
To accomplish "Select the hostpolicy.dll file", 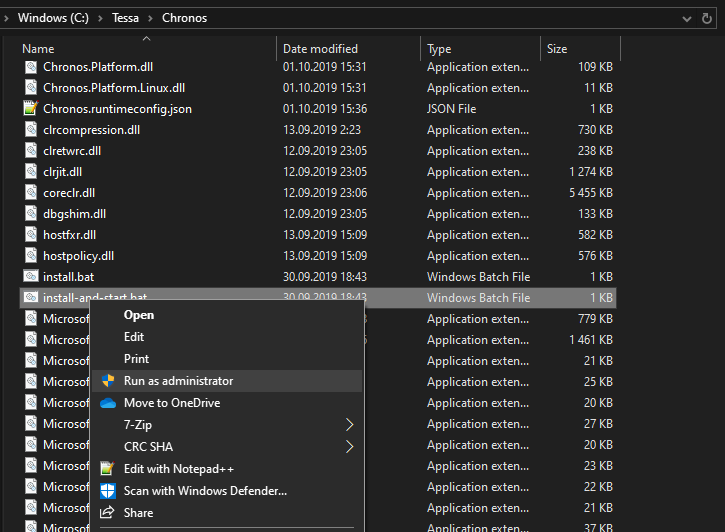I will 78,256.
